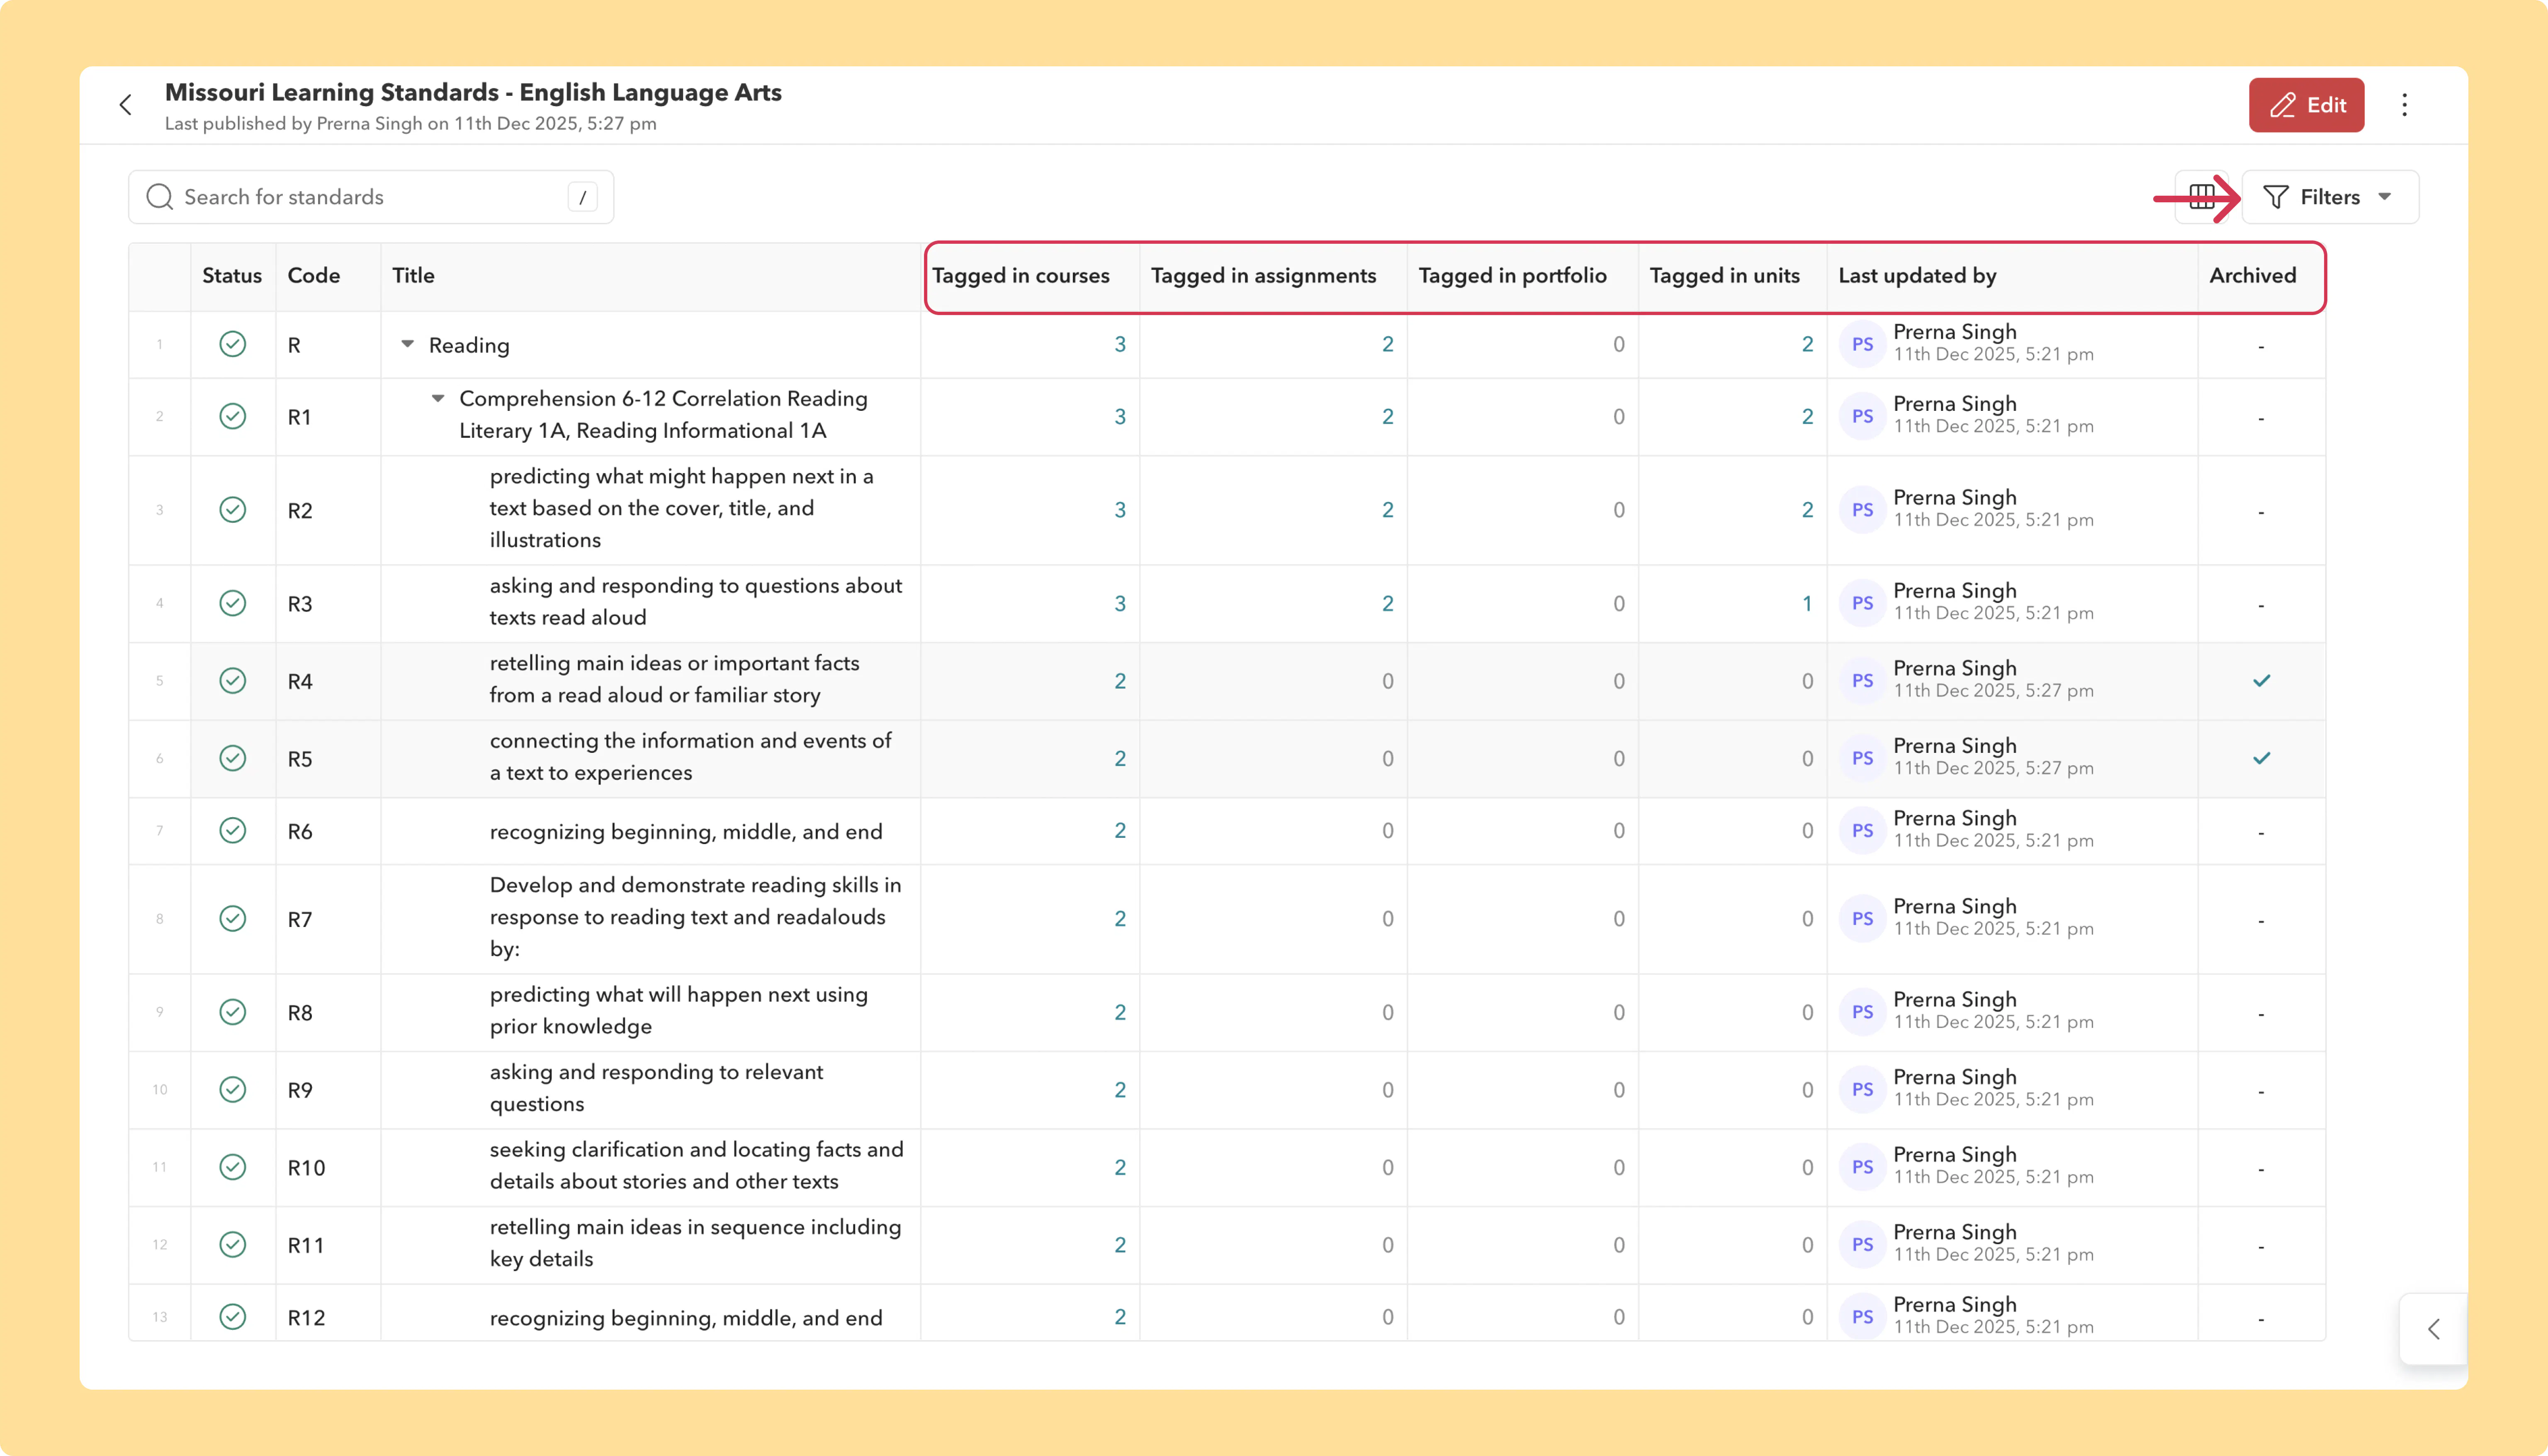2548x1456 pixels.
Task: Open courses count 3 for Reading row
Action: pos(1120,345)
